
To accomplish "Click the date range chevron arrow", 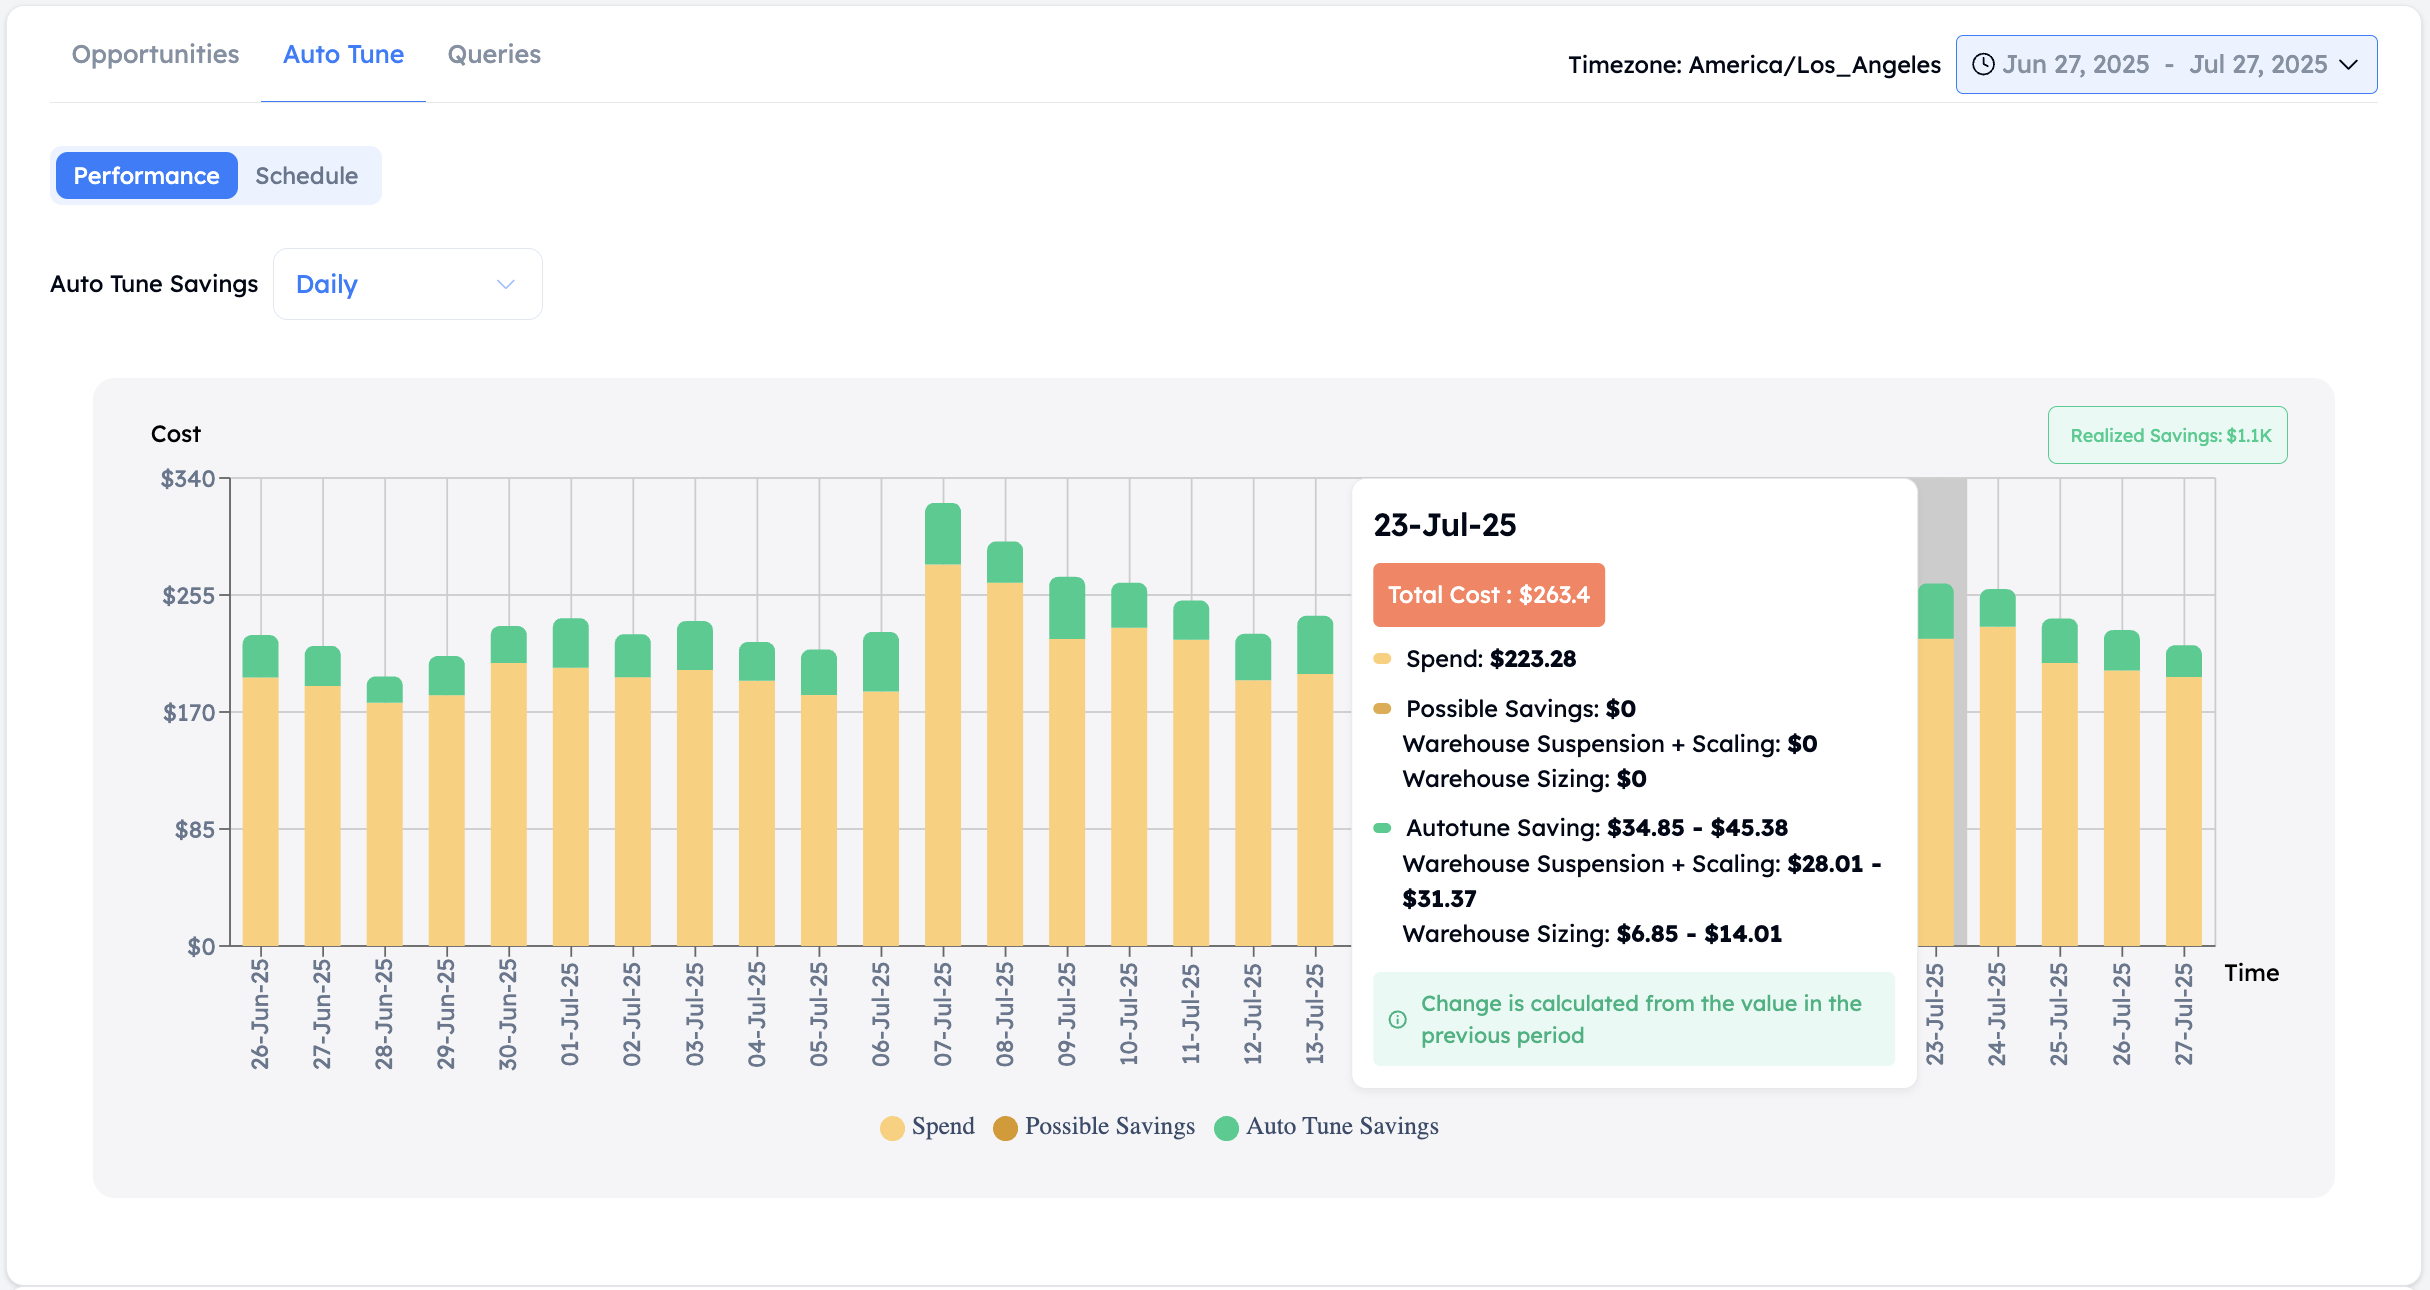I will tap(2349, 65).
